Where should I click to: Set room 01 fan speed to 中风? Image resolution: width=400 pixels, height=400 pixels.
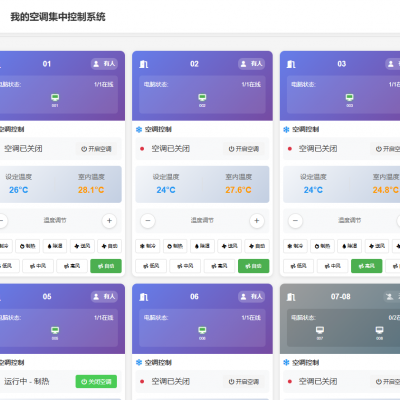click(38, 266)
